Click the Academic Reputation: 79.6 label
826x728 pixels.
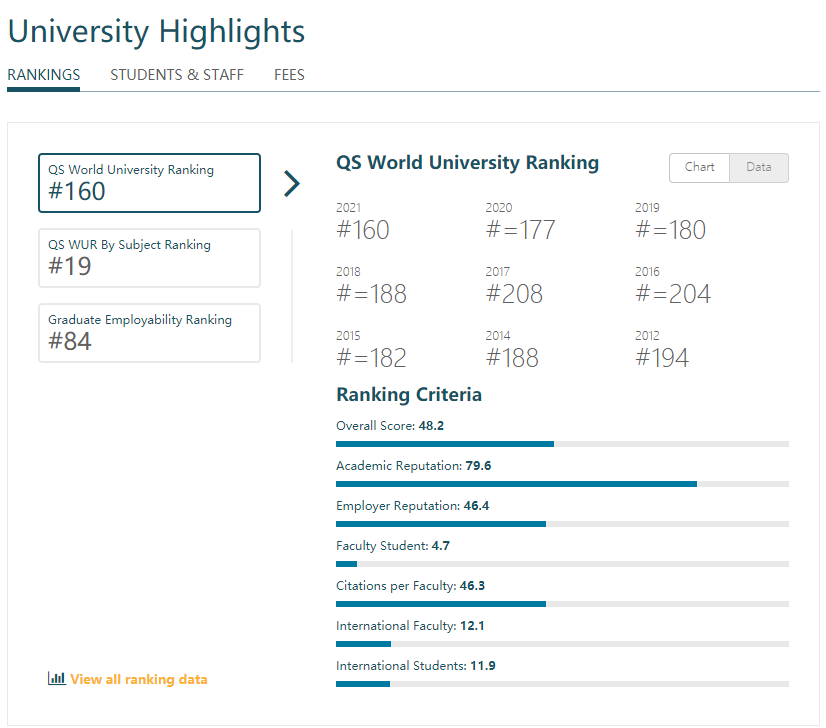pyautogui.click(x=414, y=466)
